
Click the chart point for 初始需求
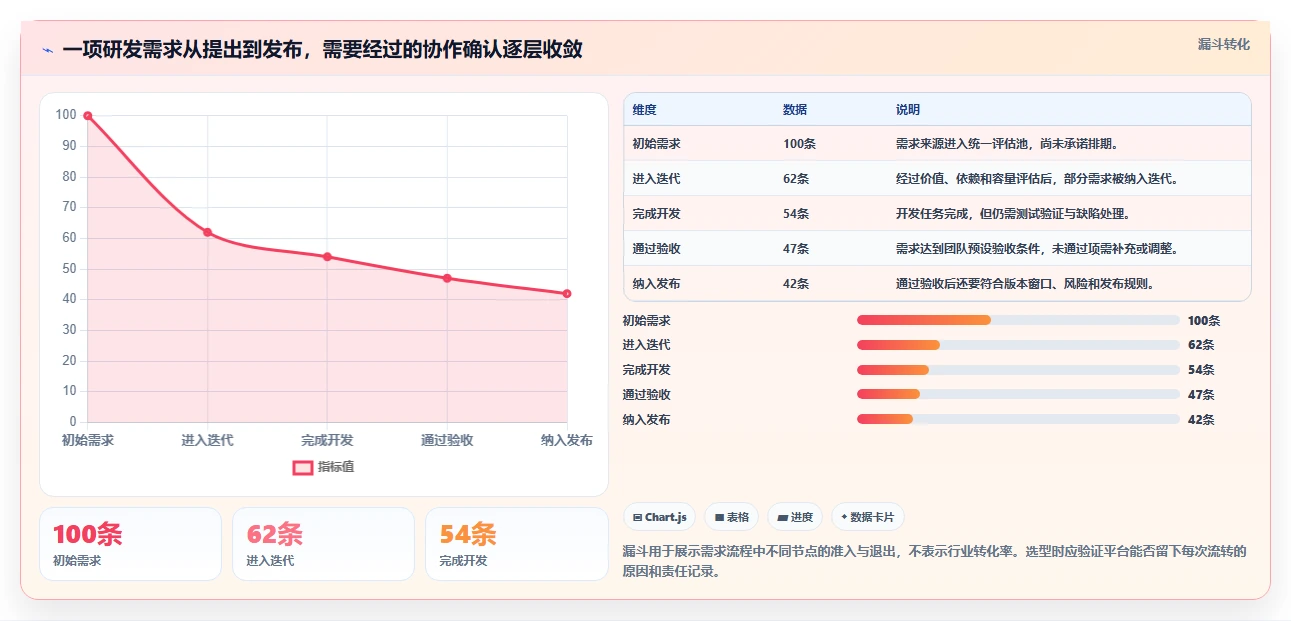88,116
